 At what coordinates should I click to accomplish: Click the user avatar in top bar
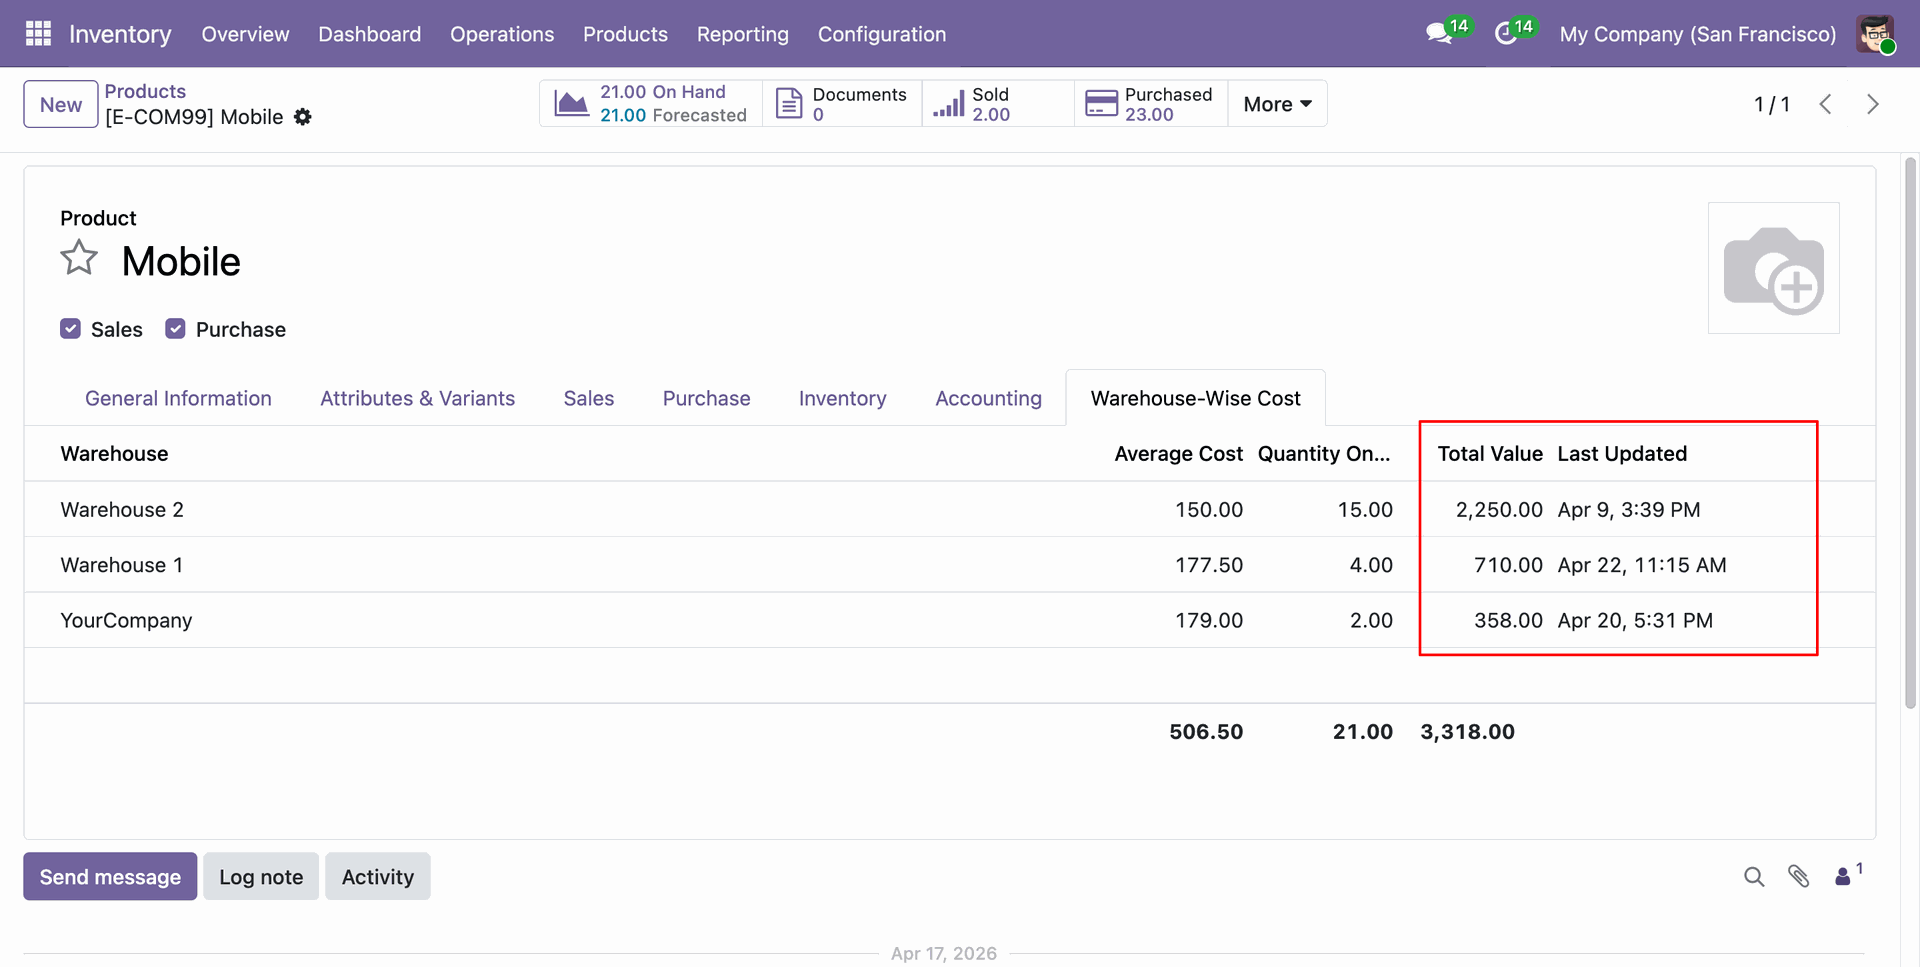tap(1875, 34)
